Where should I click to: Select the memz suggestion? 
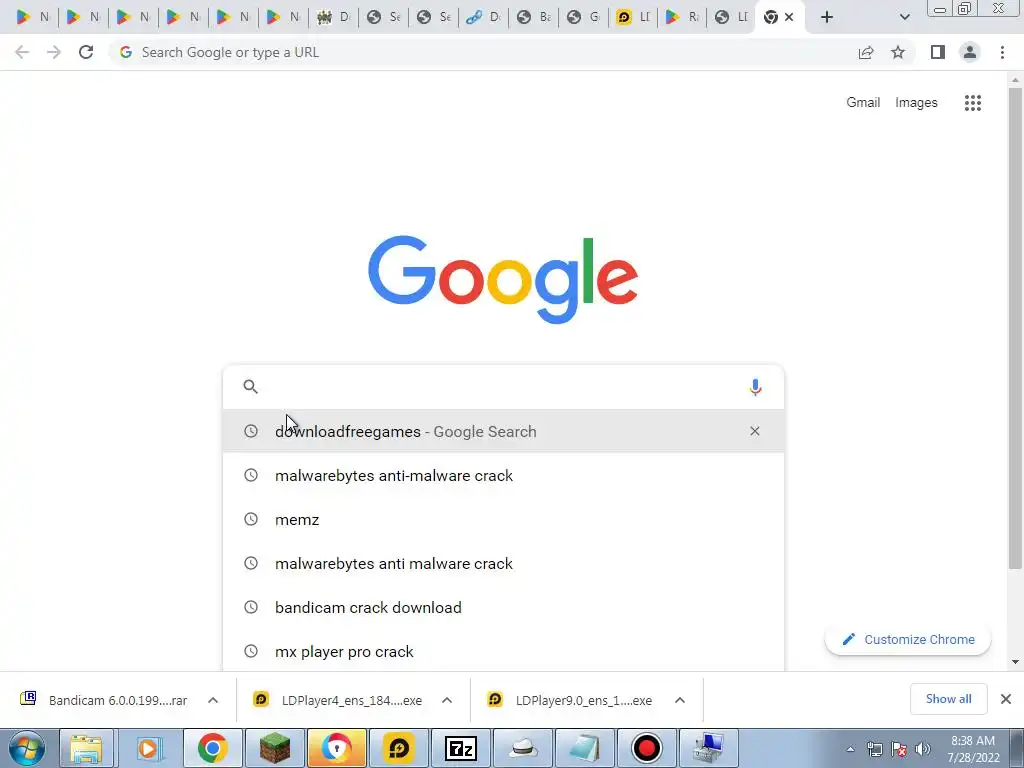point(503,519)
